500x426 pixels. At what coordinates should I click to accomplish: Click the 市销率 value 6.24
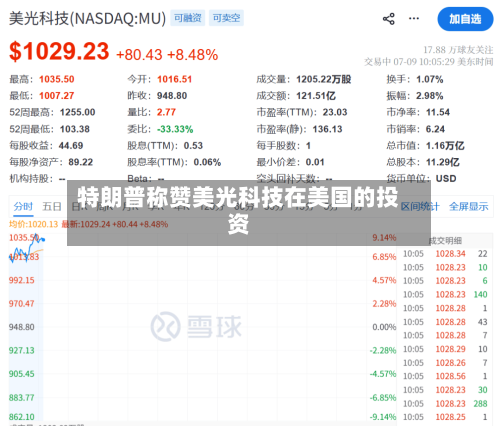(435, 129)
